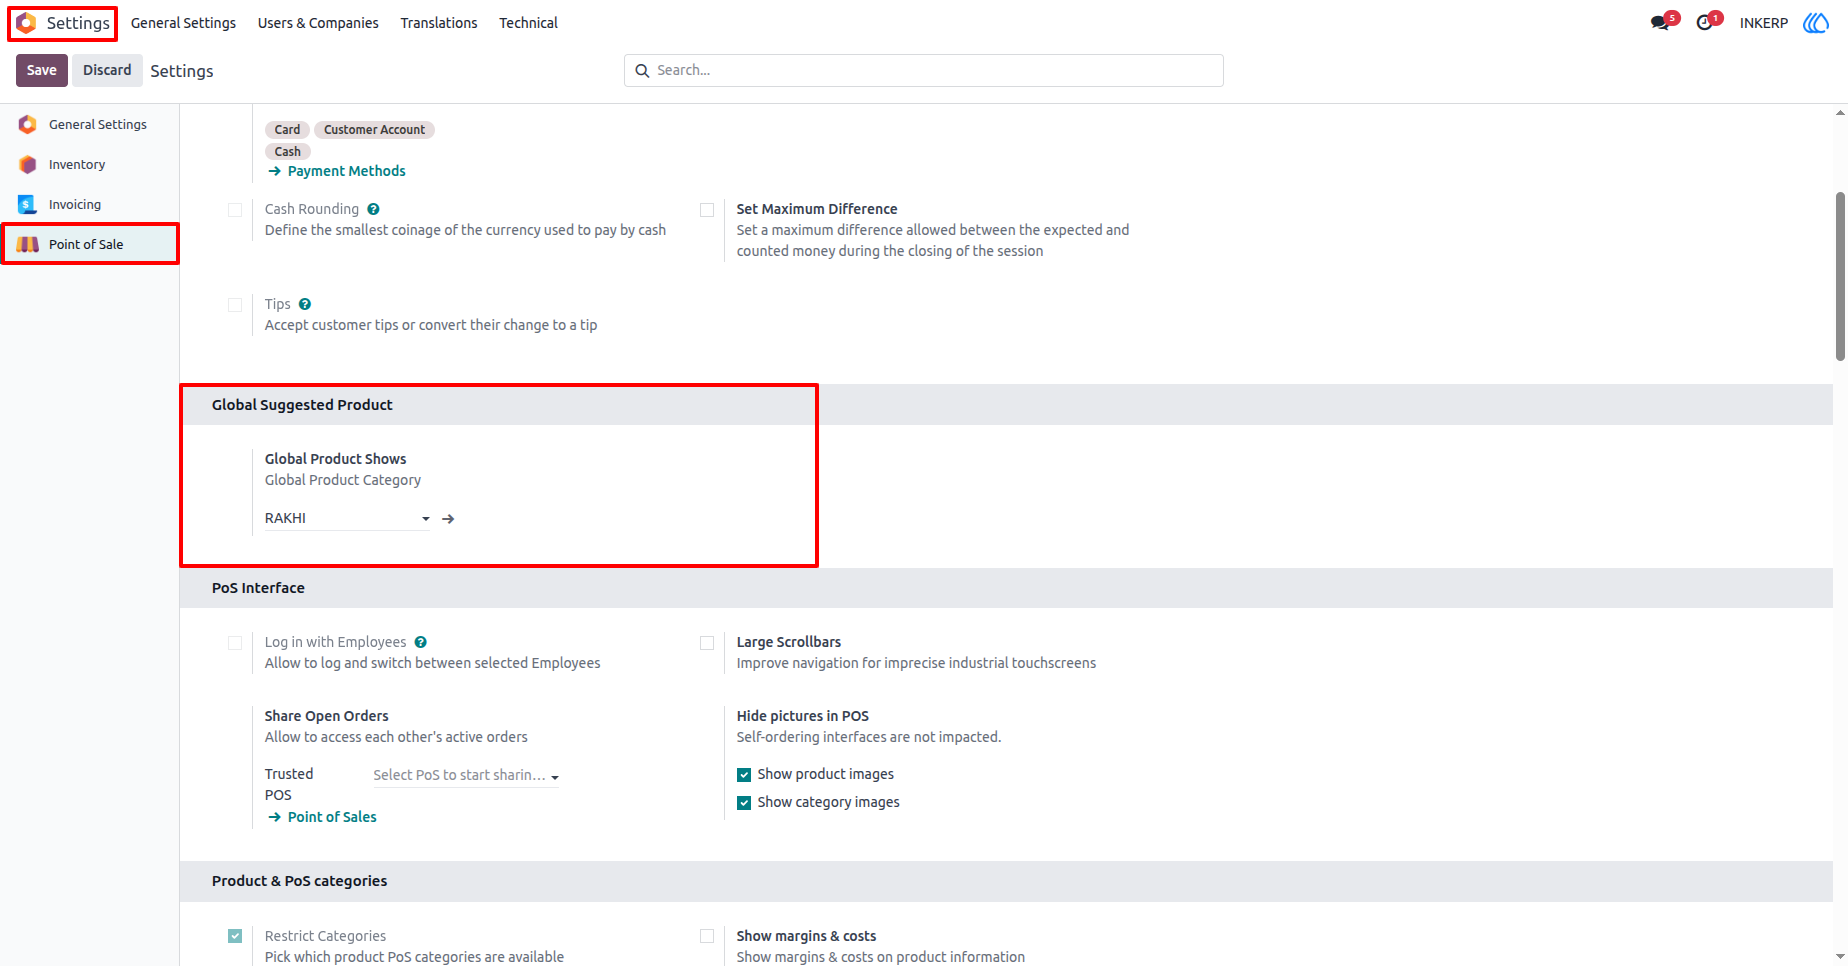Open RAKHI category via internal link arrow

pyautogui.click(x=448, y=519)
